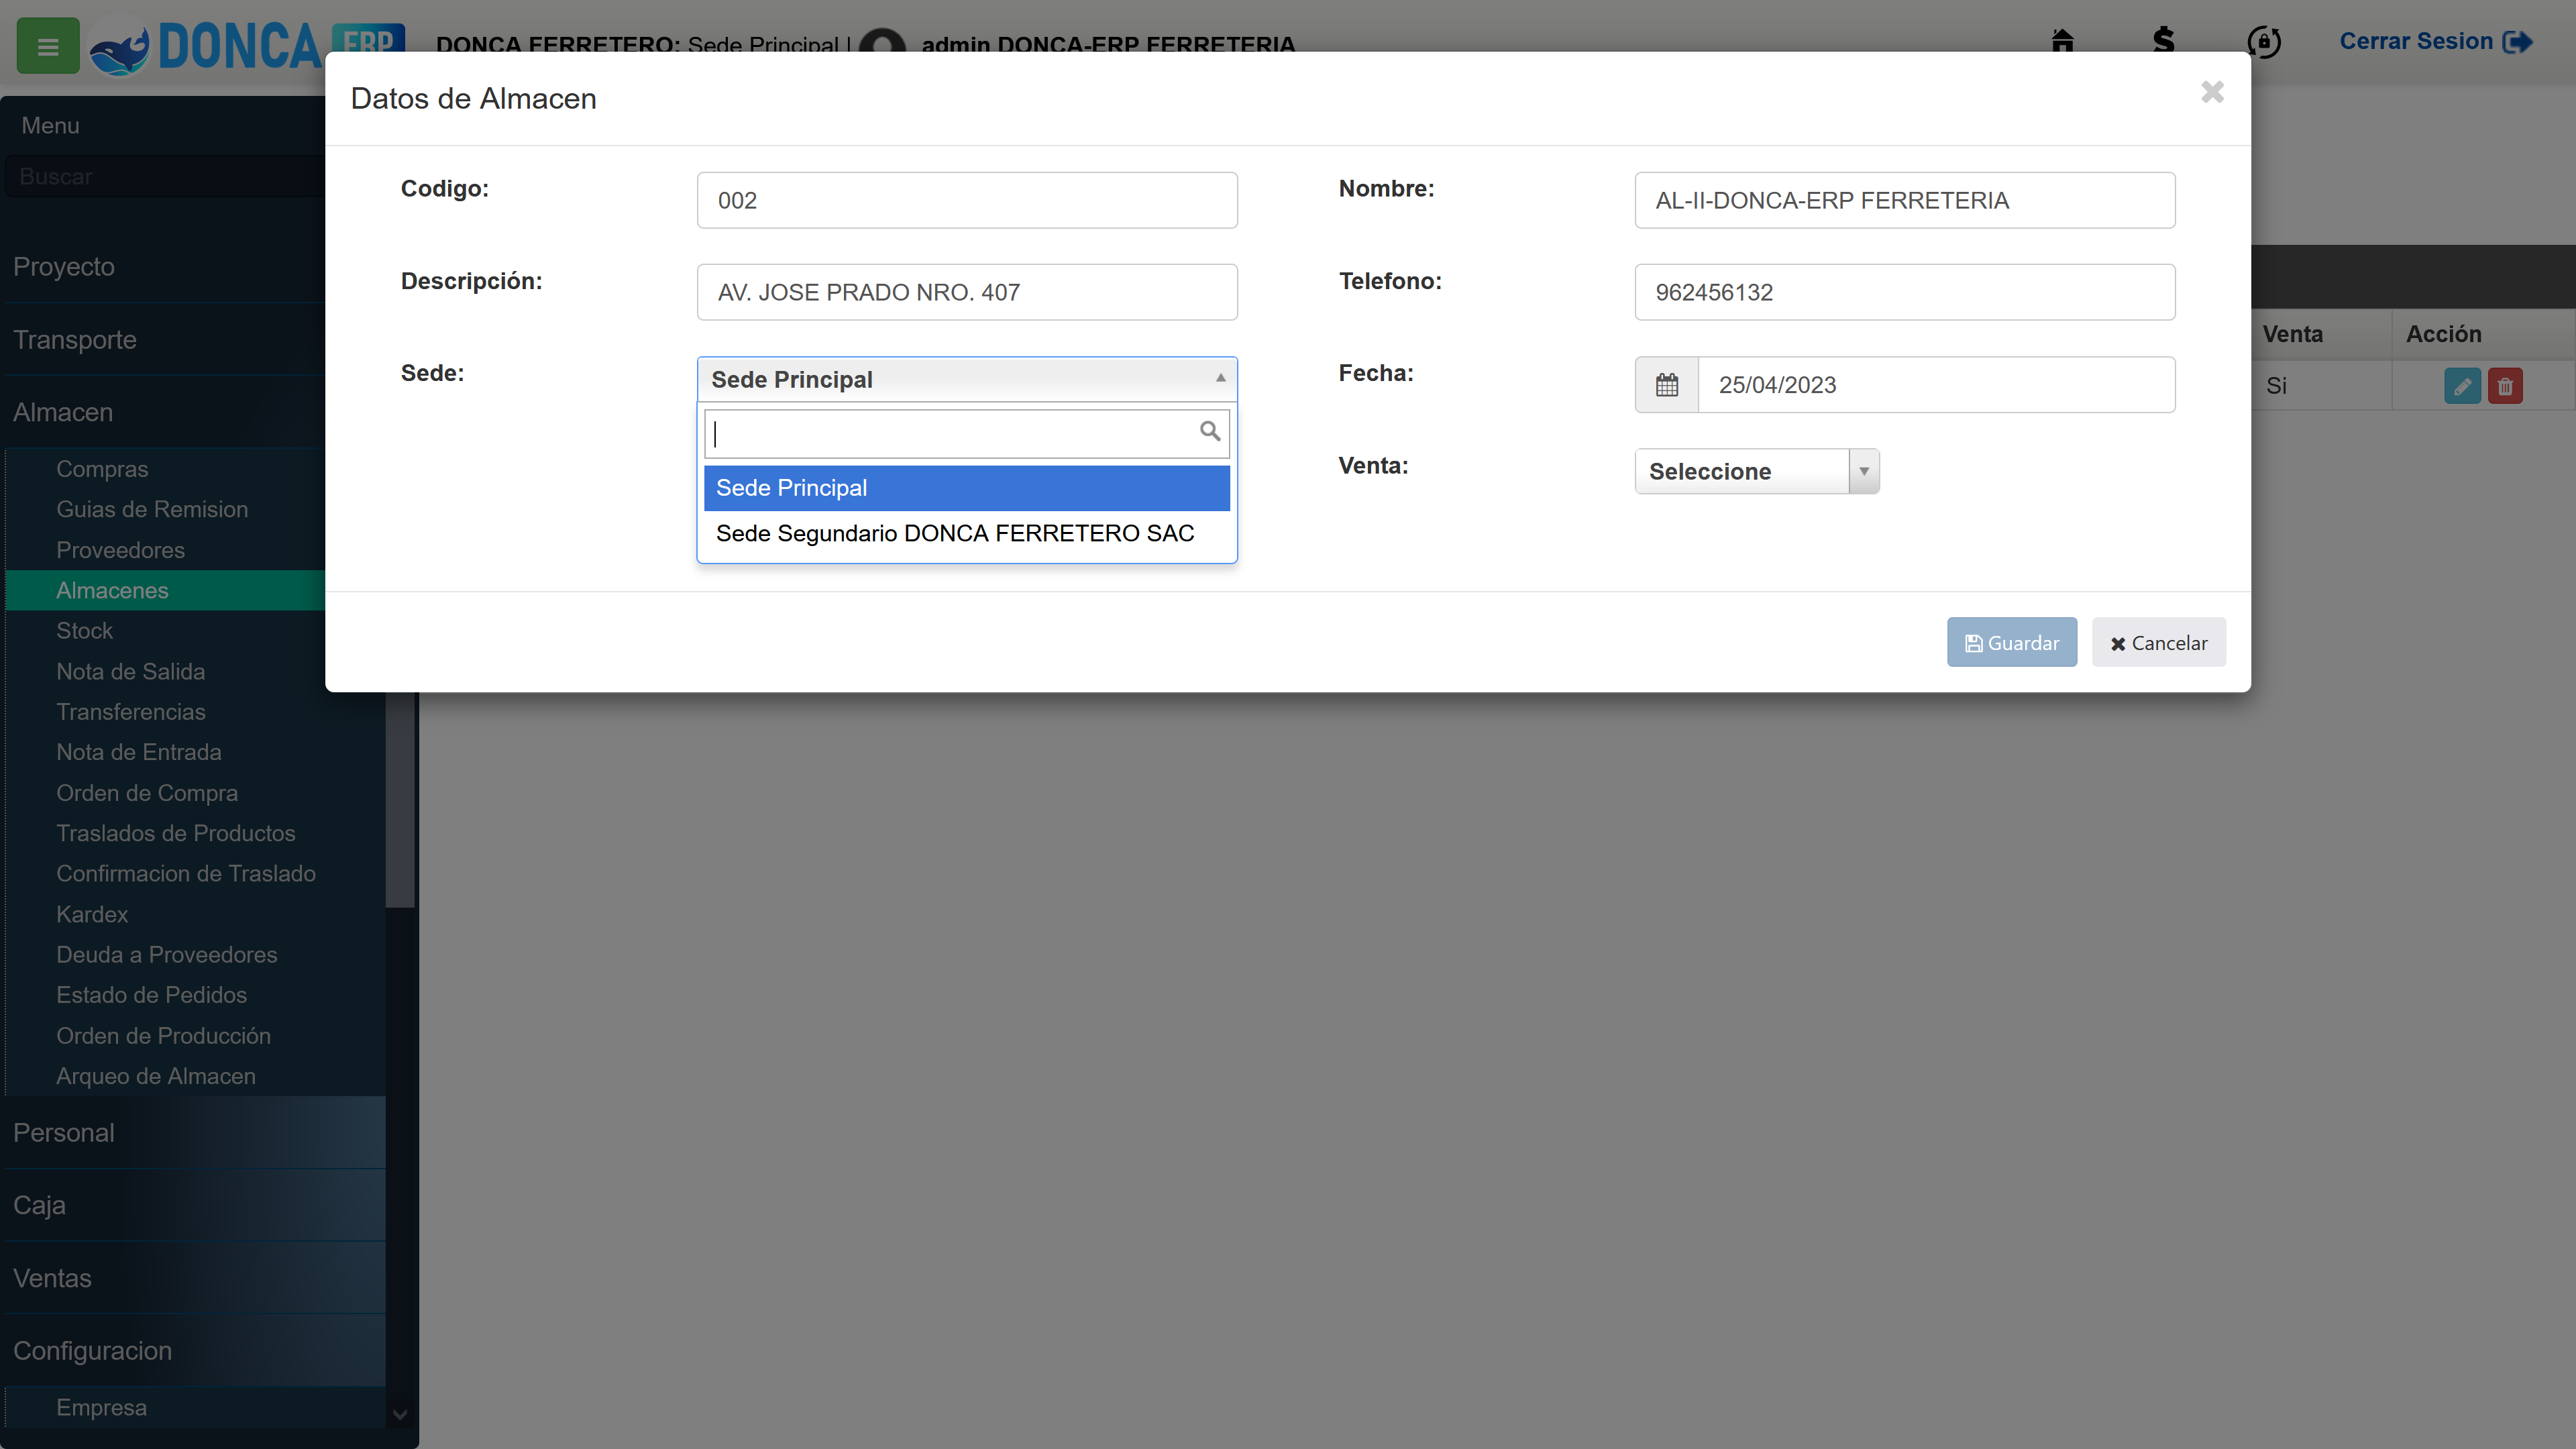Open Orden de Producción in sidebar

[x=163, y=1035]
